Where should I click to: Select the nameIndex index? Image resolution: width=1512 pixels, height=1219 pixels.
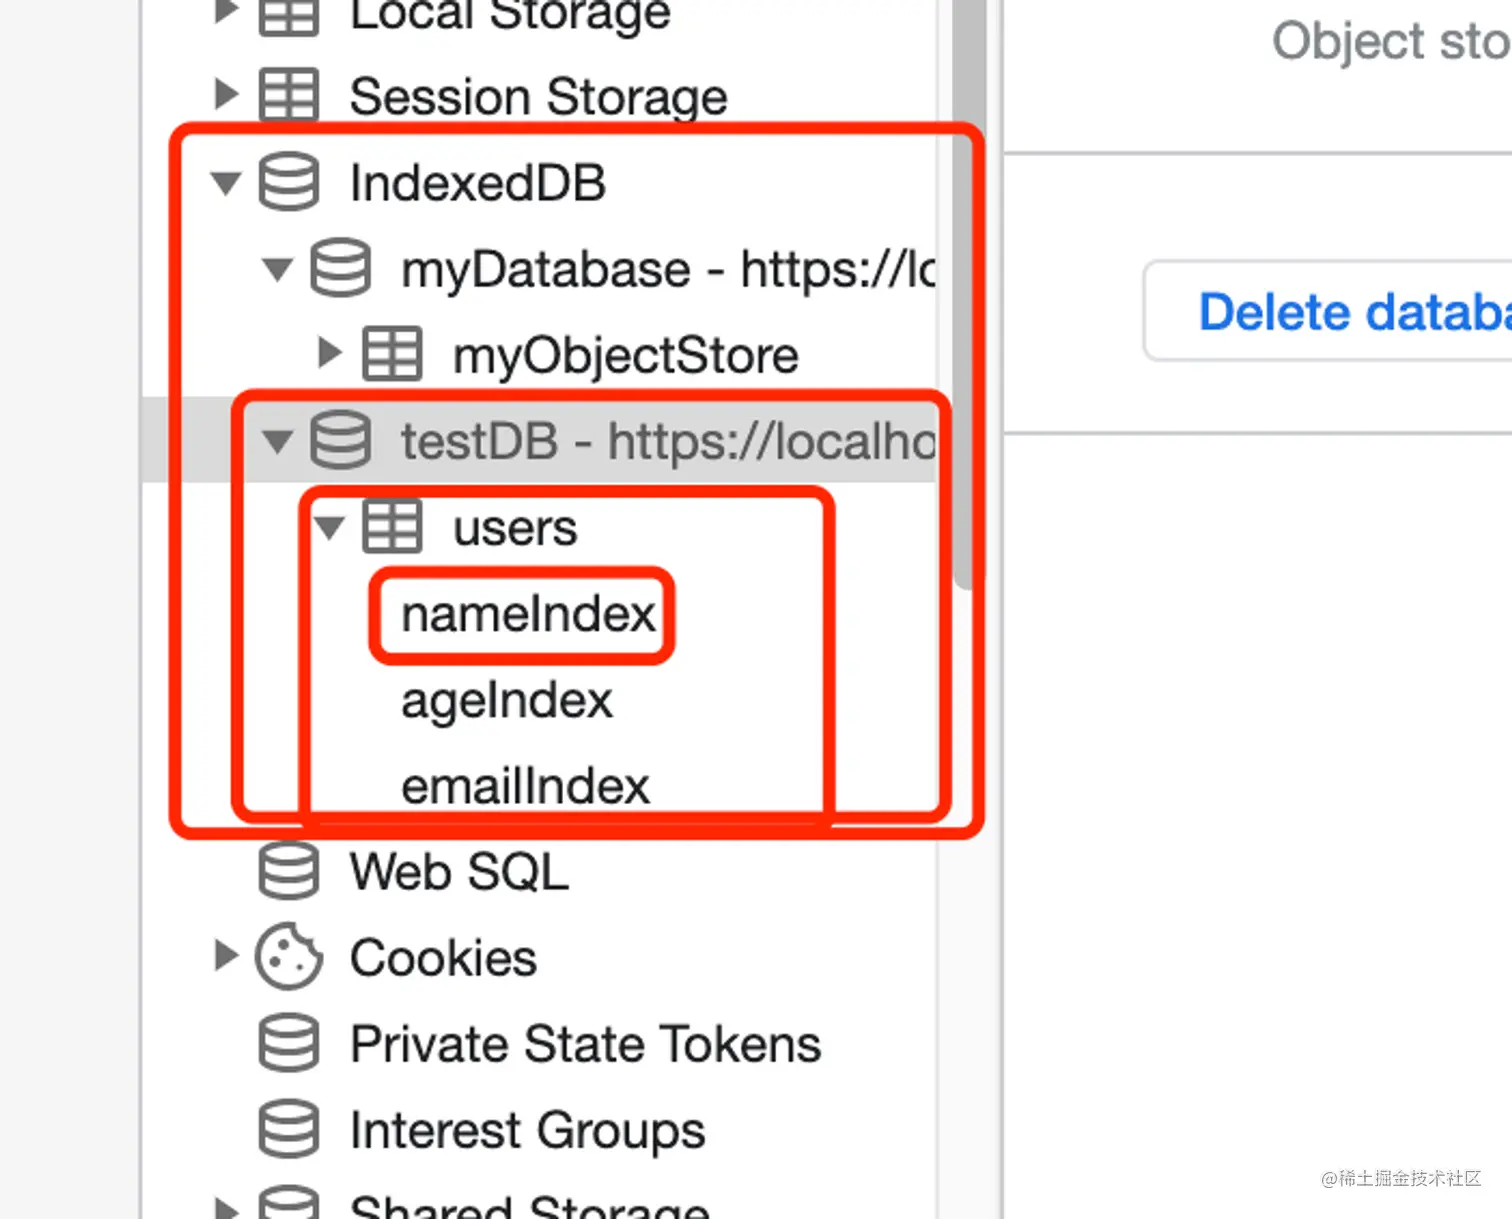coord(527,614)
